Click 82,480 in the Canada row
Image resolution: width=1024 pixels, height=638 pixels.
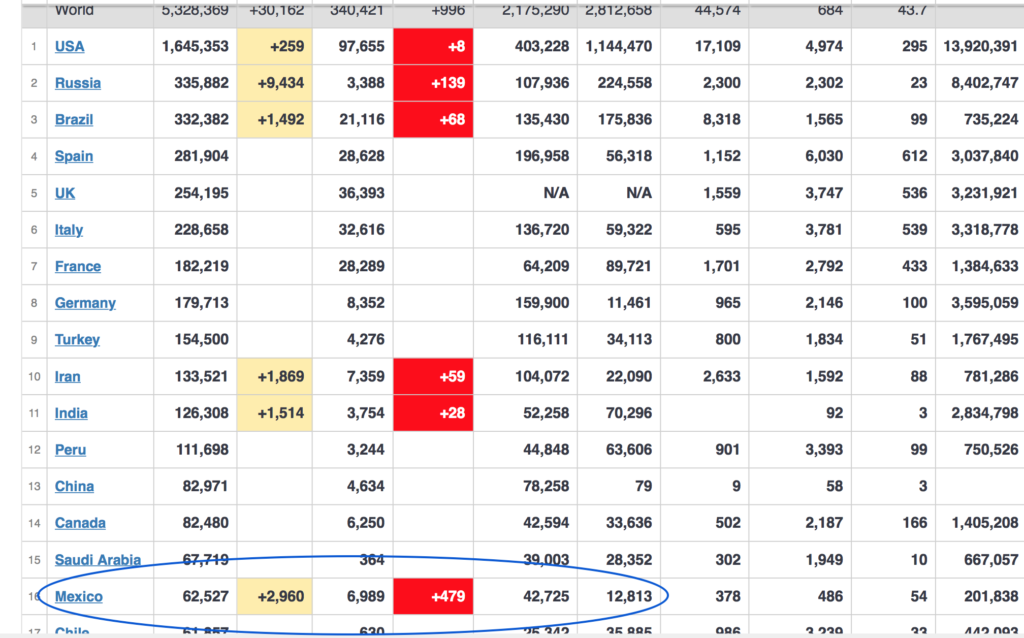(x=205, y=523)
